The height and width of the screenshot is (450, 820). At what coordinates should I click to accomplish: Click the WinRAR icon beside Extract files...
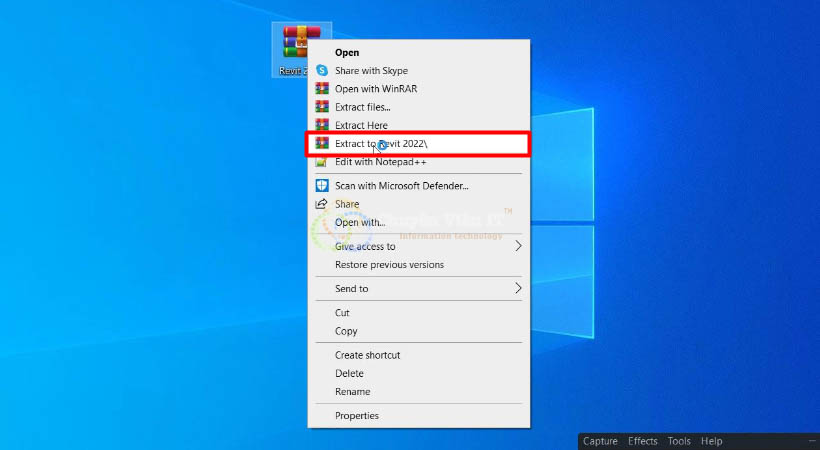point(322,107)
